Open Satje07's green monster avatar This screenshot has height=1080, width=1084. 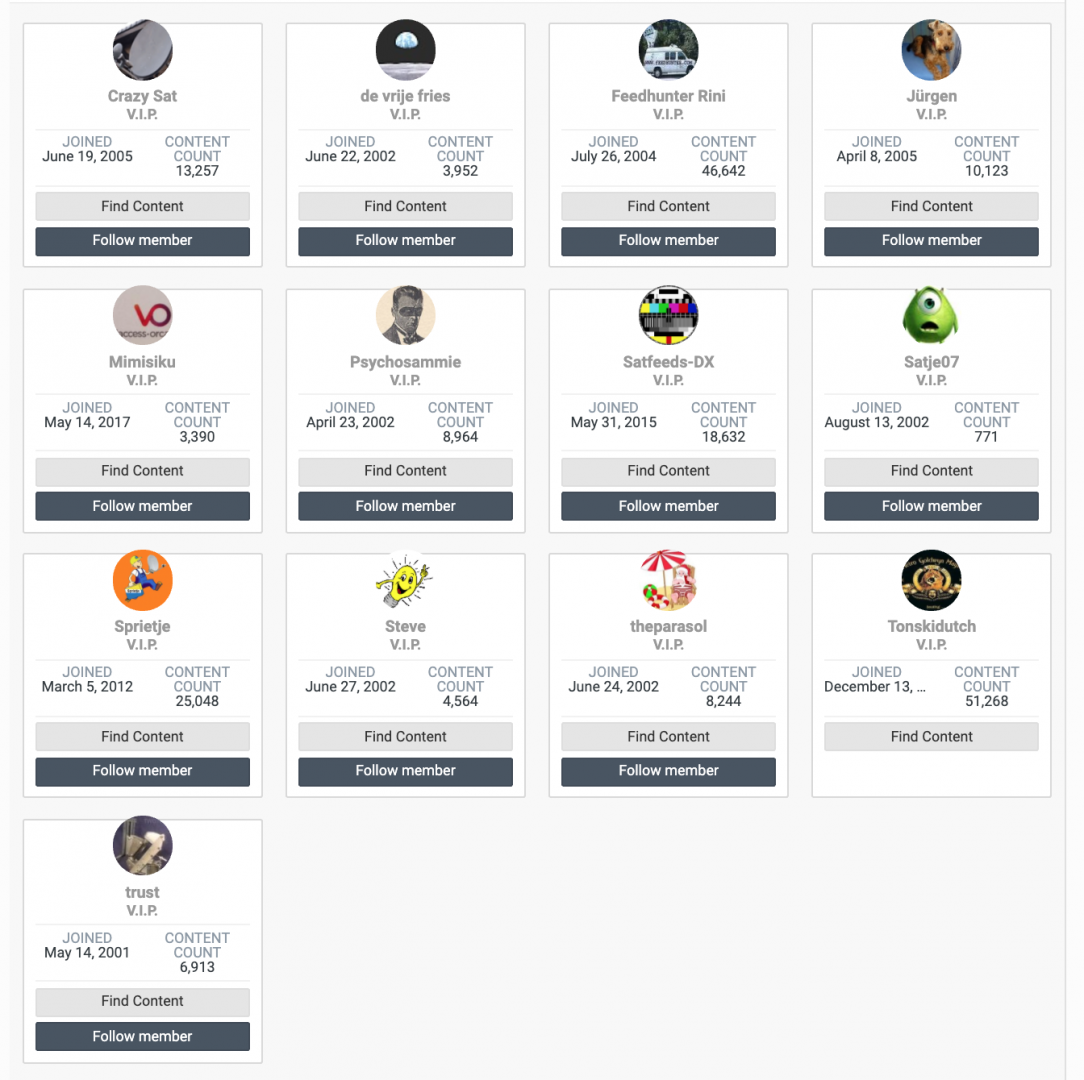click(x=931, y=315)
